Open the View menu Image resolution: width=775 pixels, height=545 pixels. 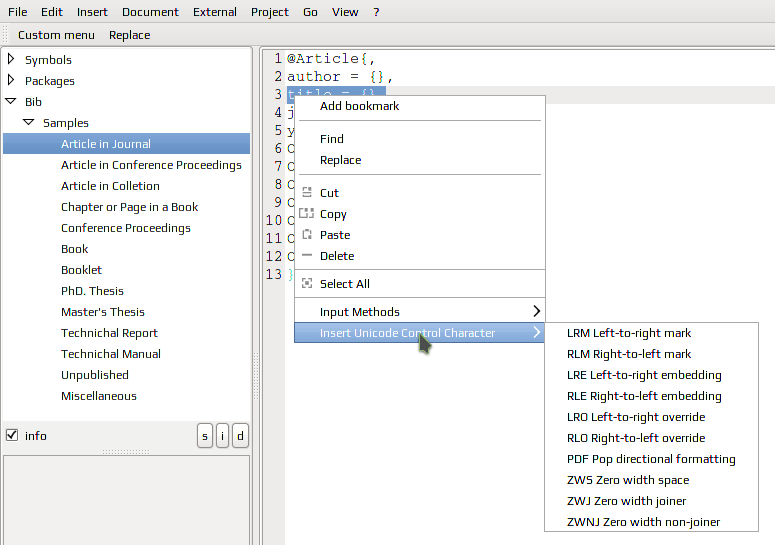coord(344,12)
